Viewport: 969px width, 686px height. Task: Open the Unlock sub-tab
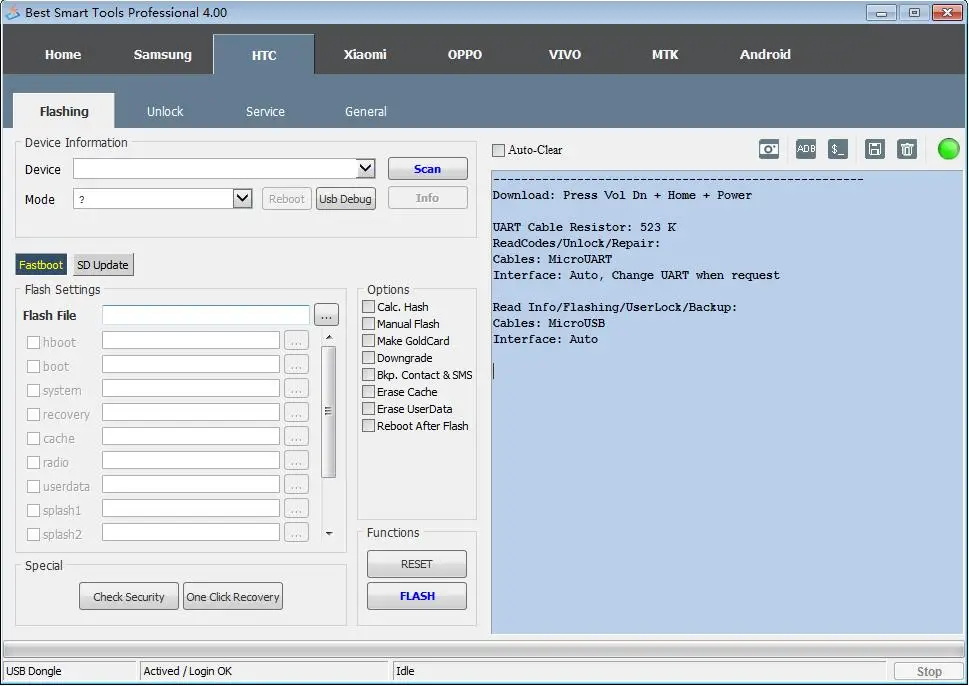coord(165,111)
